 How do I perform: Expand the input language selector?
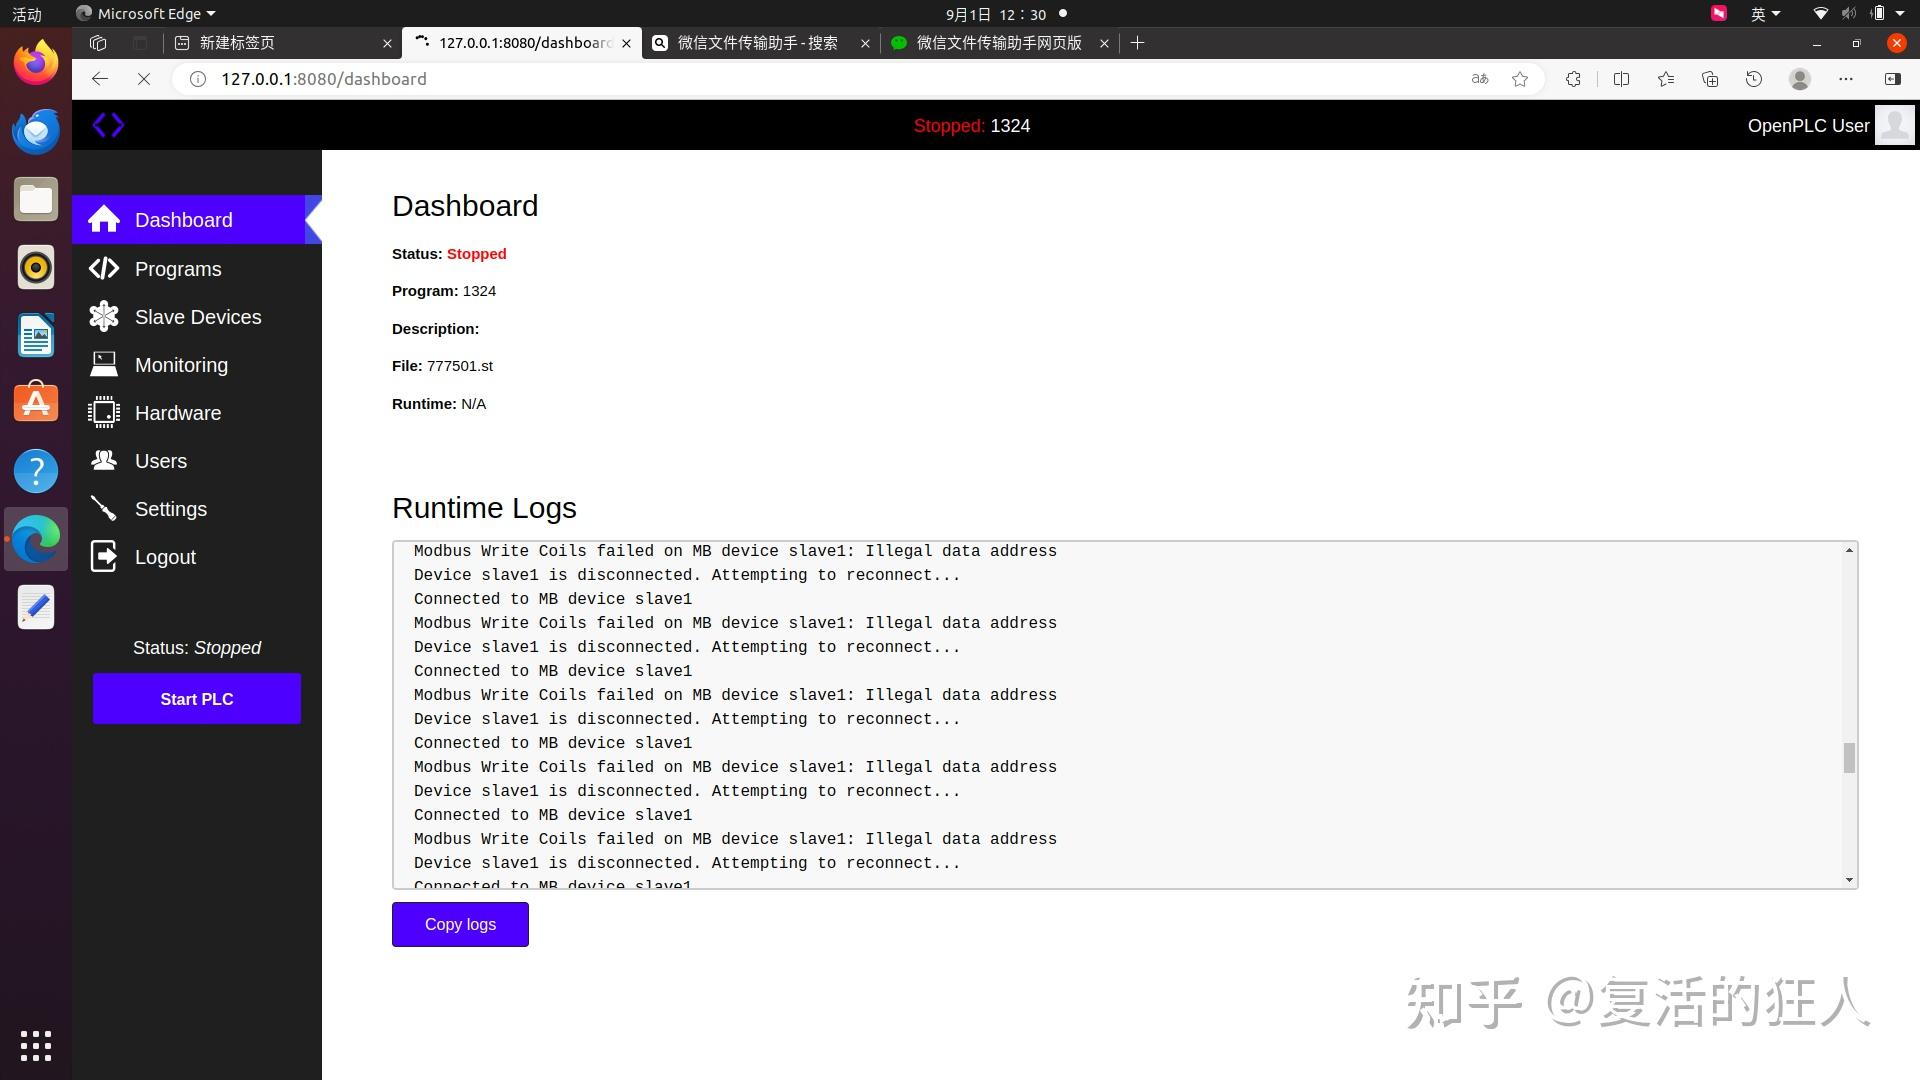coord(1766,13)
